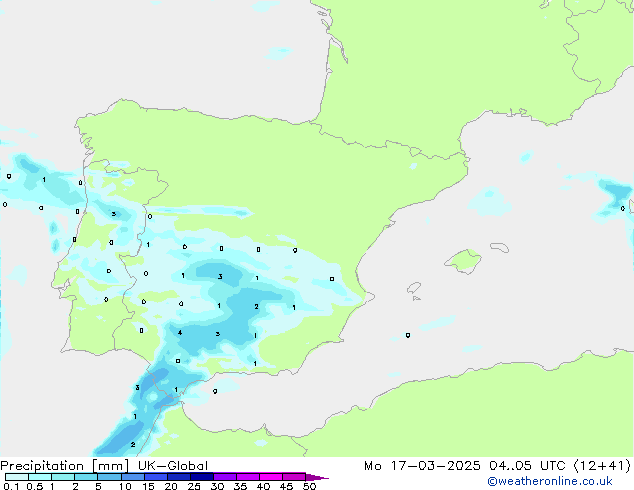Image resolution: width=634 pixels, height=490 pixels.
Task: Click the 0.1–0.5 mm palest legend swatch
Action: tap(17, 477)
